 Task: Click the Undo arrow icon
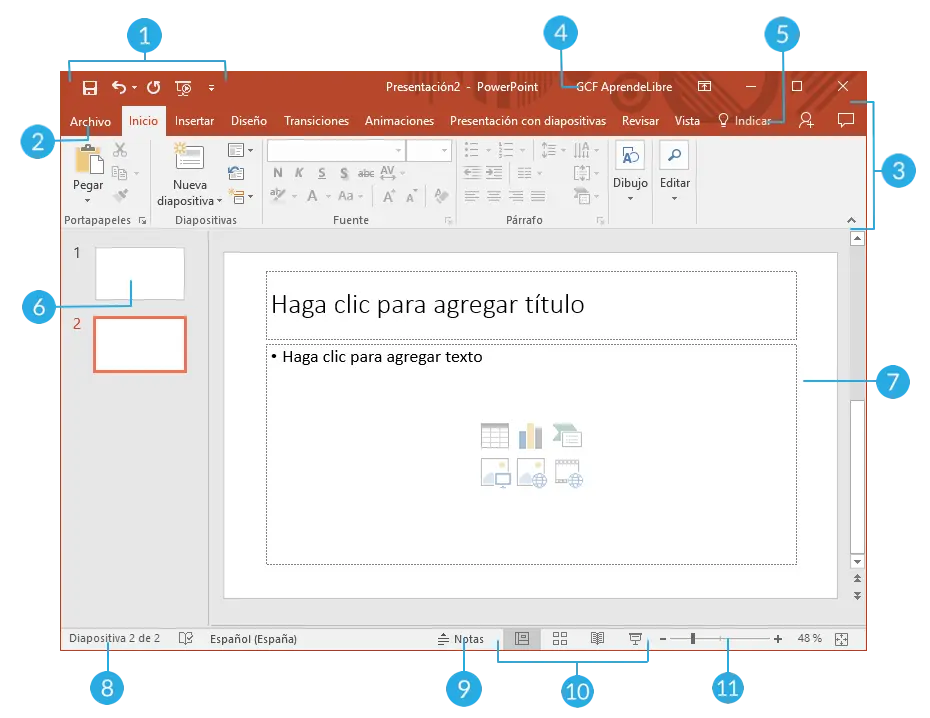pyautogui.click(x=119, y=87)
